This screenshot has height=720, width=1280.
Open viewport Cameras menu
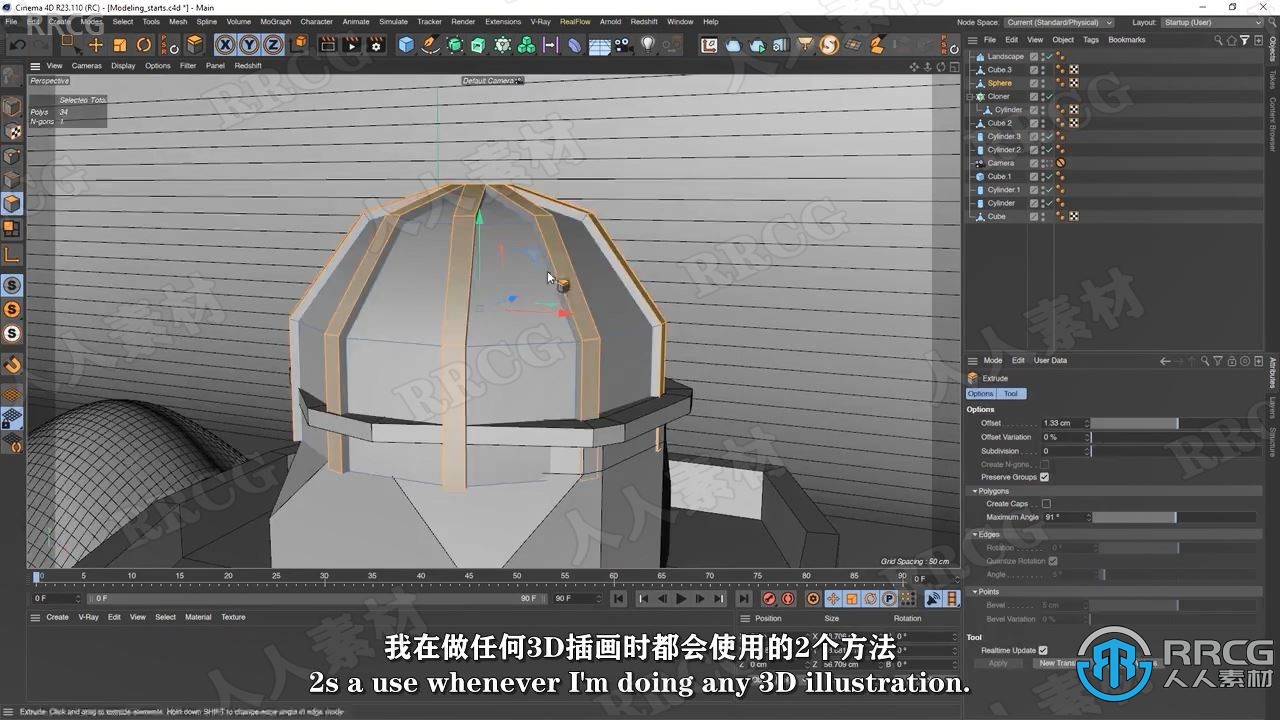click(x=87, y=66)
